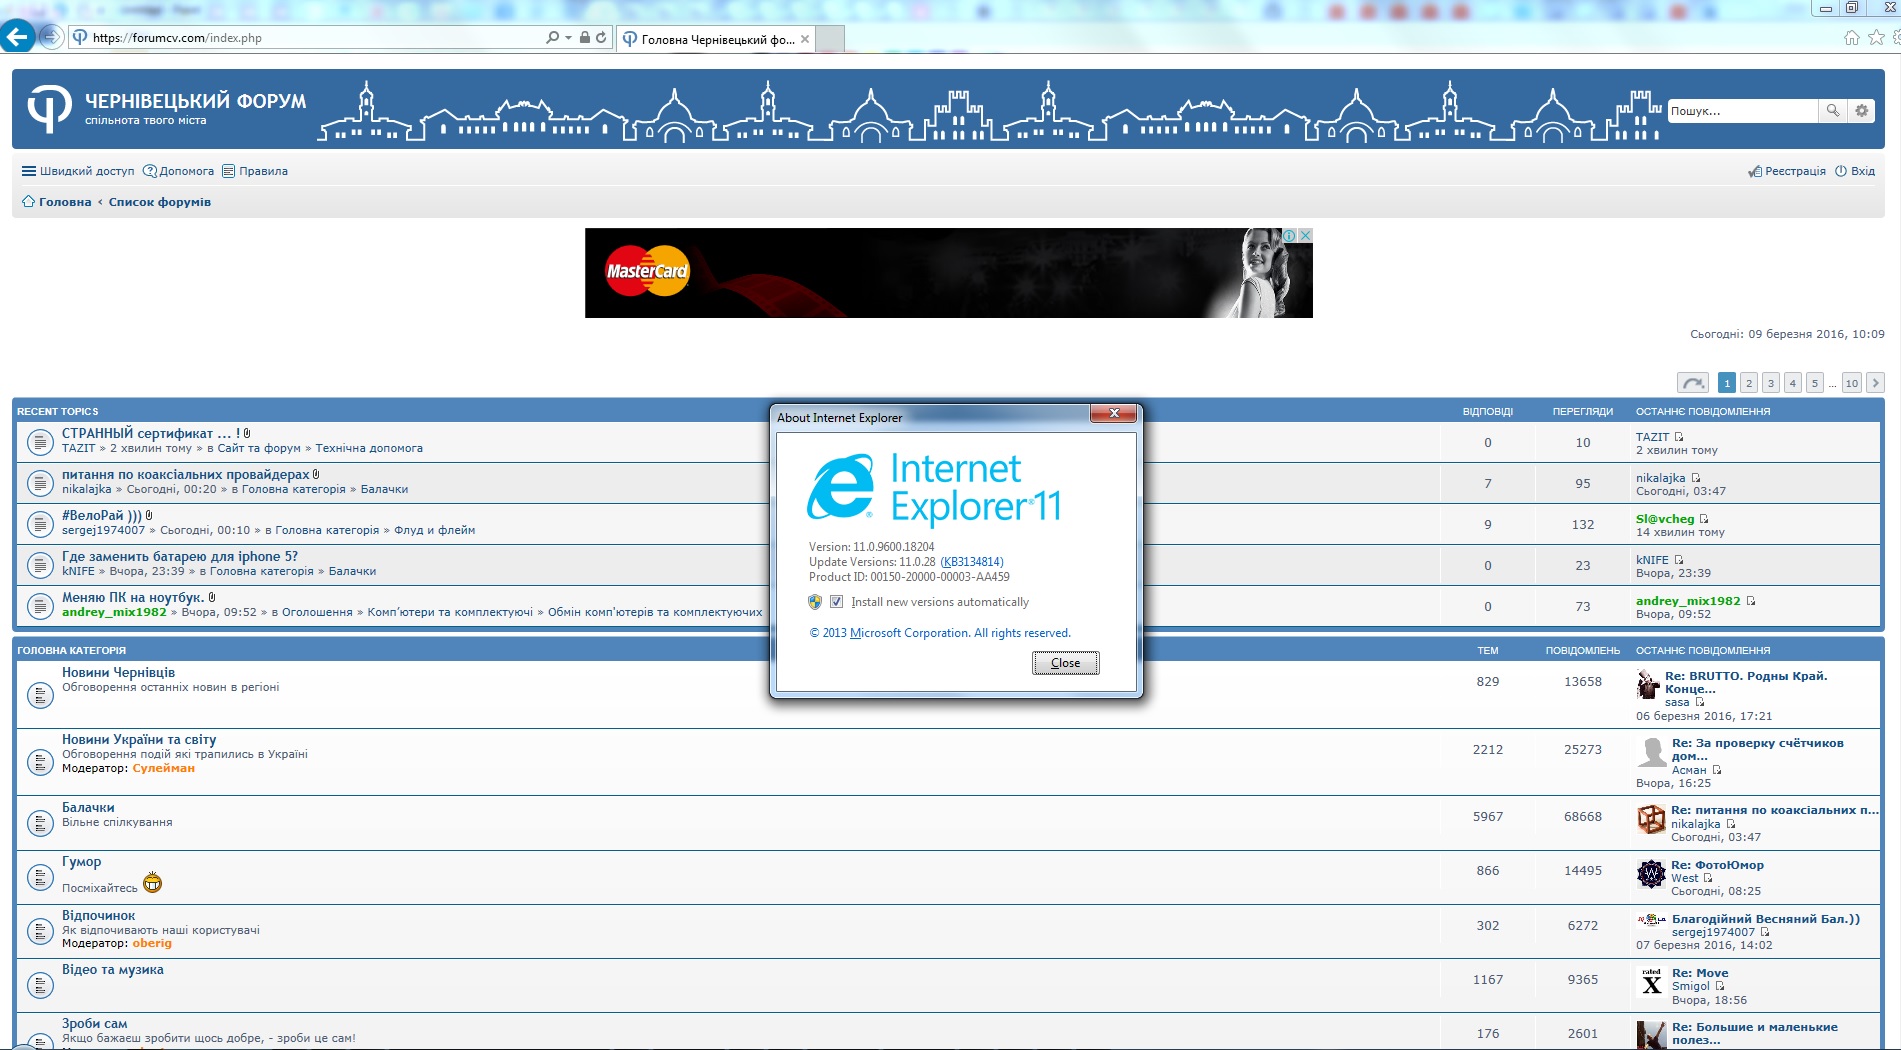Open last post Re: ФотоЮмор
1901x1050 pixels.
tap(1717, 865)
